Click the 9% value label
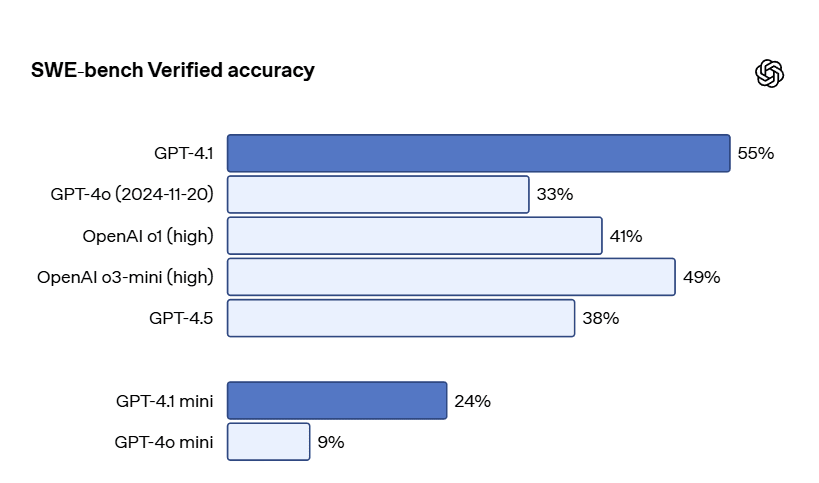 tap(331, 442)
